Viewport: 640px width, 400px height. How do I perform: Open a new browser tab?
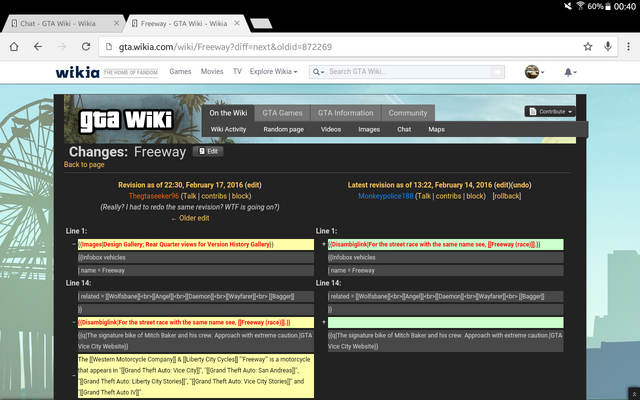pos(261,23)
